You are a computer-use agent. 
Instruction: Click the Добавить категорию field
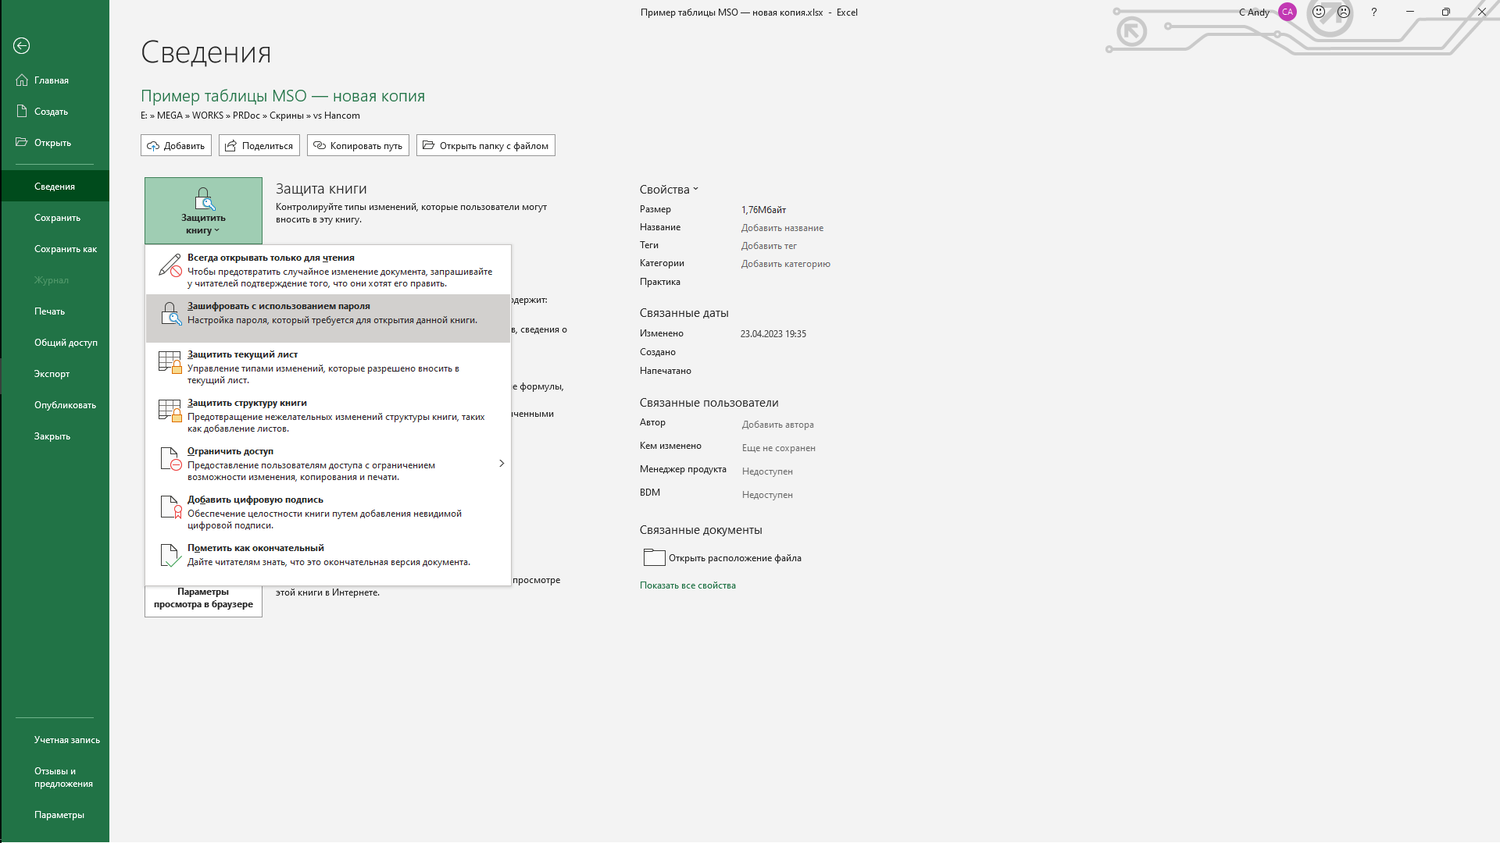786,264
